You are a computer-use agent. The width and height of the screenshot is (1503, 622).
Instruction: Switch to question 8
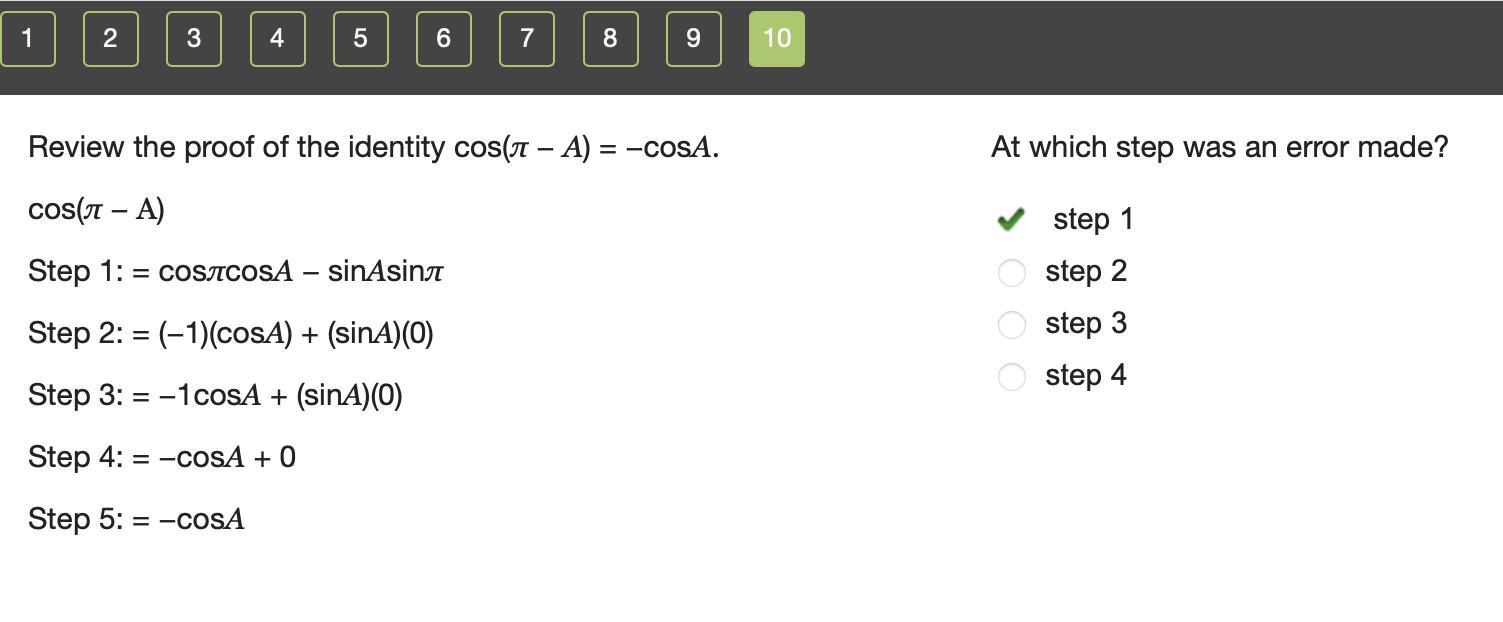pos(610,39)
